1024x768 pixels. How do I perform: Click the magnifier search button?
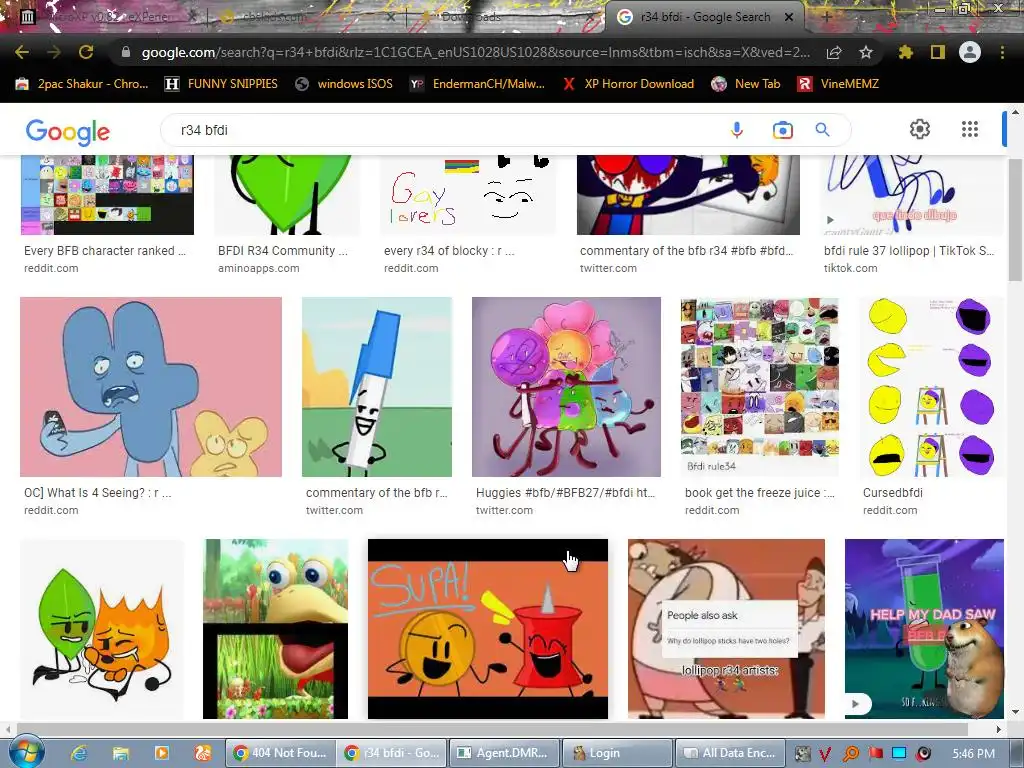pos(822,130)
